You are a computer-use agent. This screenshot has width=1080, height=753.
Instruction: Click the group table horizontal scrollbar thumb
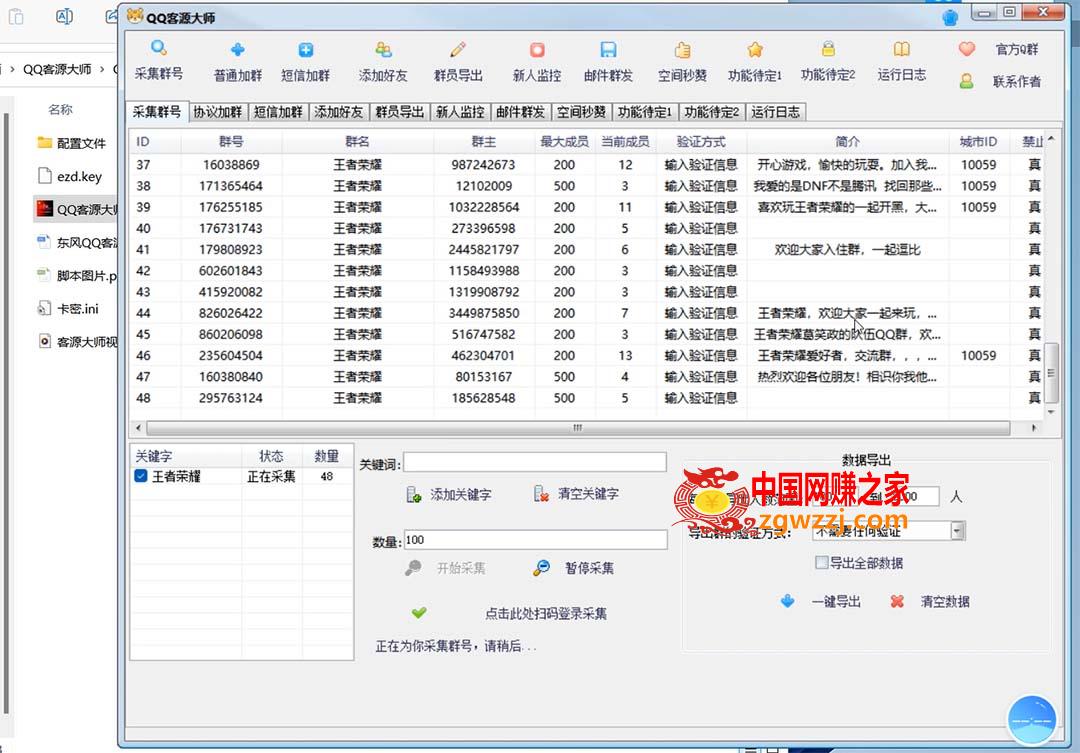578,428
